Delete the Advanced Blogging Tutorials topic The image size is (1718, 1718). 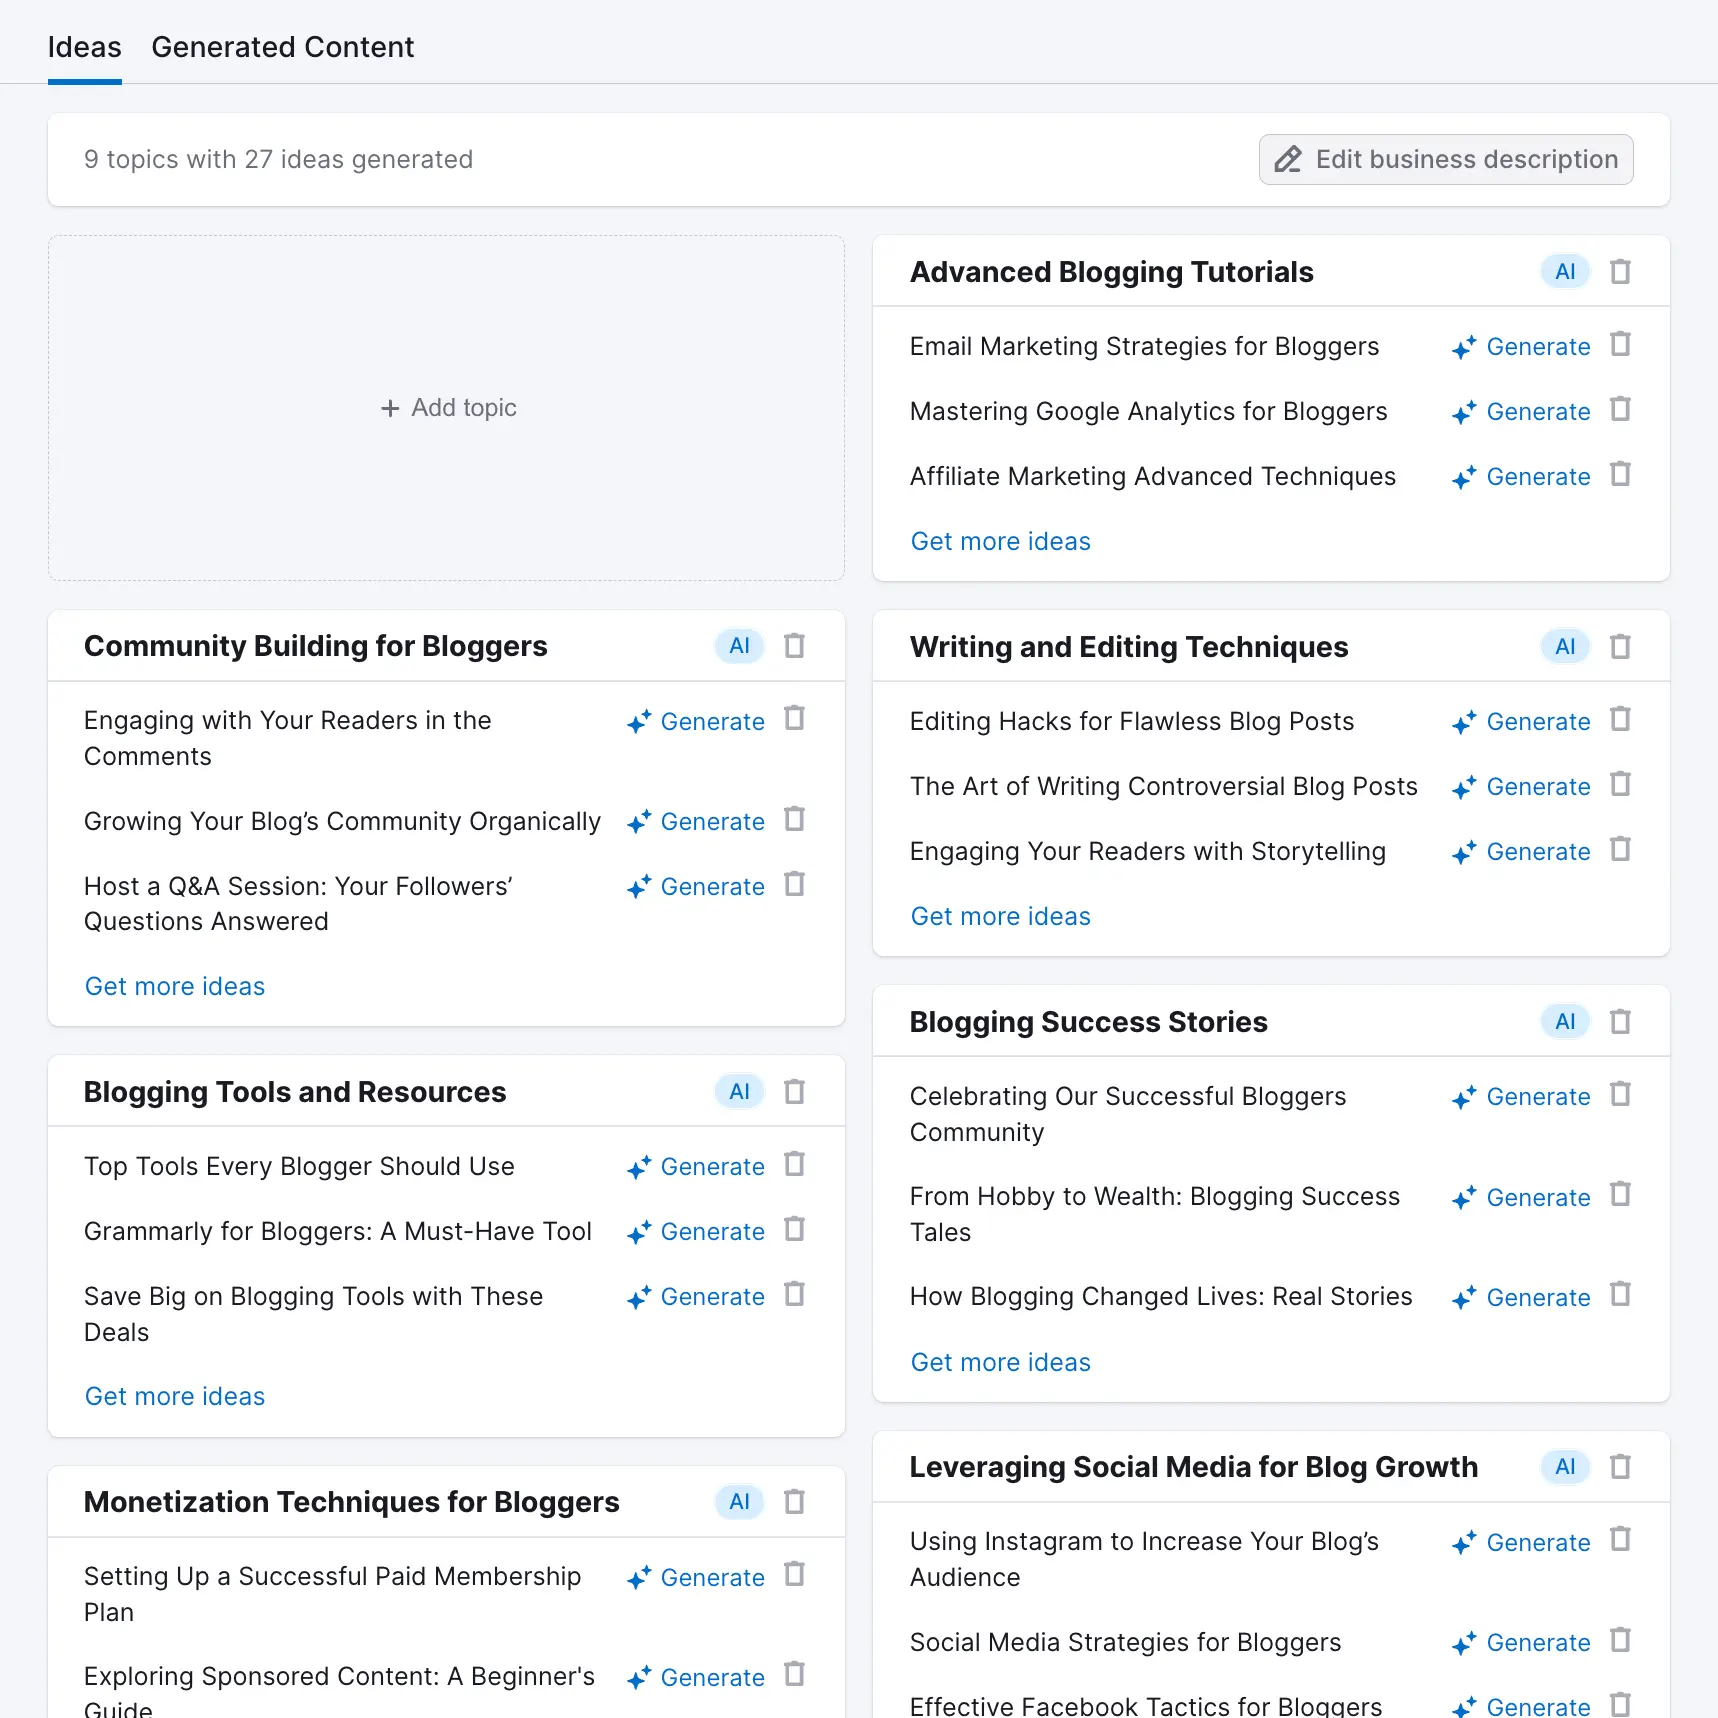coord(1620,271)
